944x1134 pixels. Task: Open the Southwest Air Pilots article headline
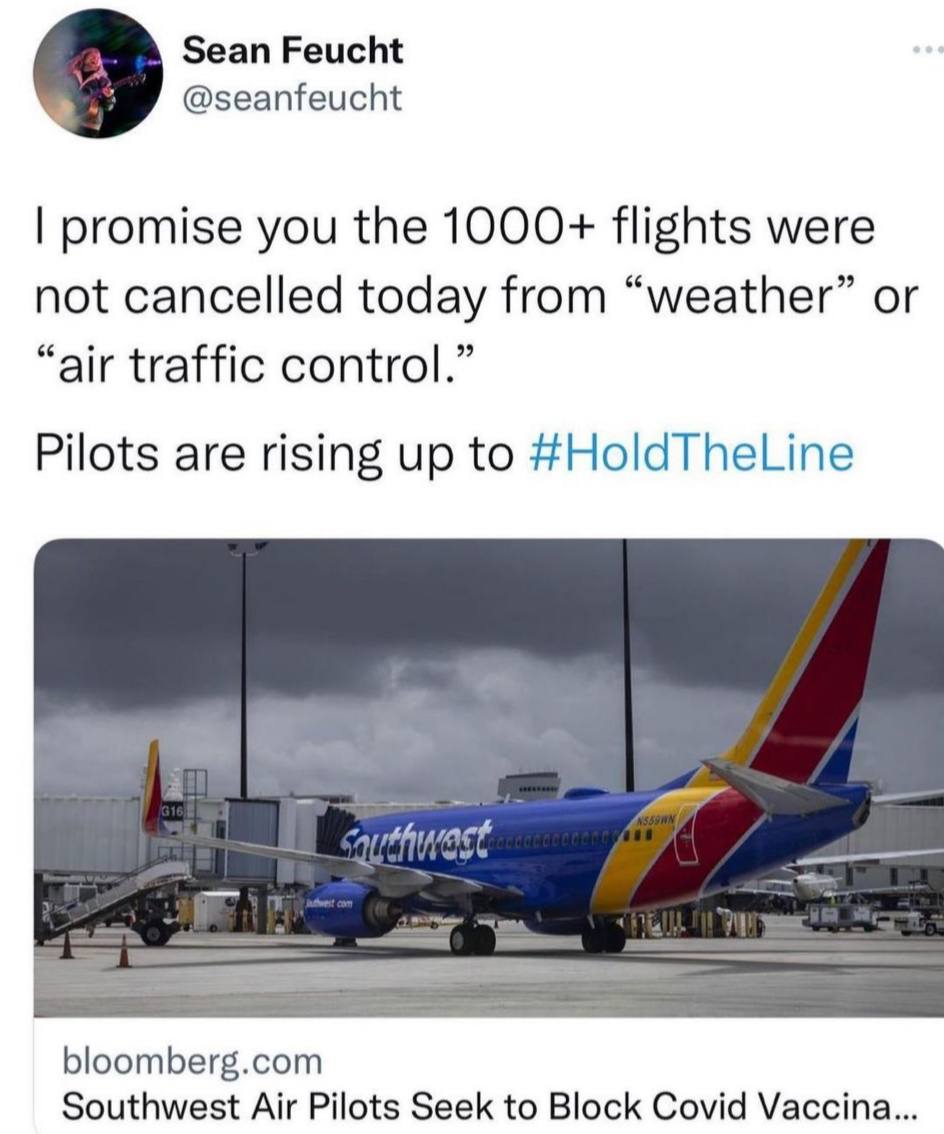[490, 1106]
